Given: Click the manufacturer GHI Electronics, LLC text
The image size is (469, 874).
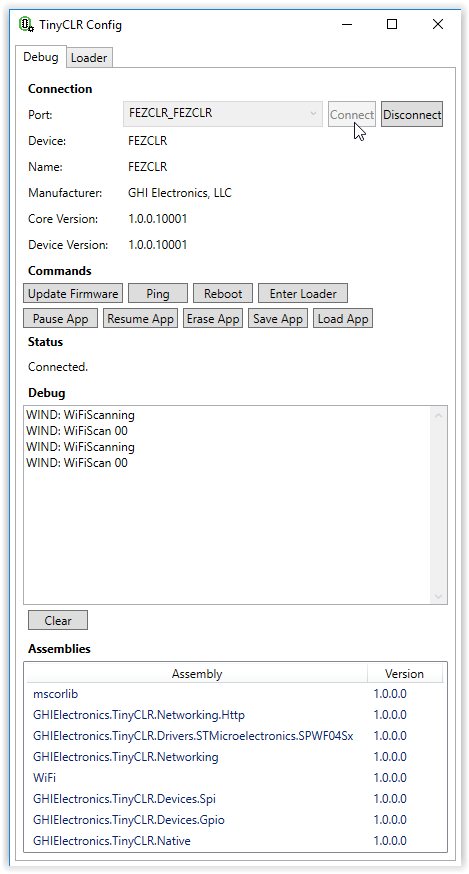Looking at the screenshot, I should coord(180,193).
